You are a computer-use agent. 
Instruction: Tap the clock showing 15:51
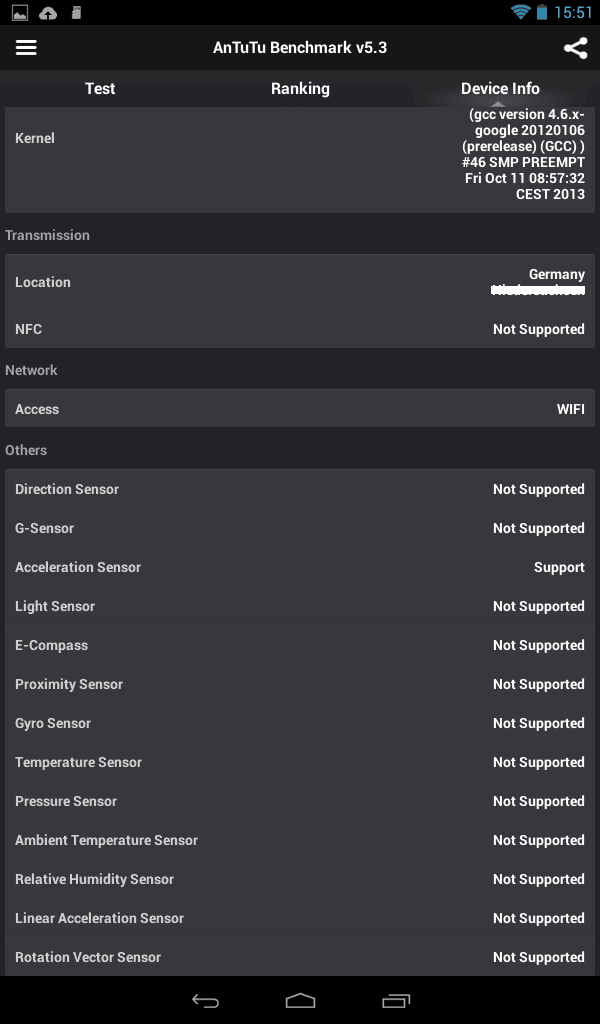[573, 12]
